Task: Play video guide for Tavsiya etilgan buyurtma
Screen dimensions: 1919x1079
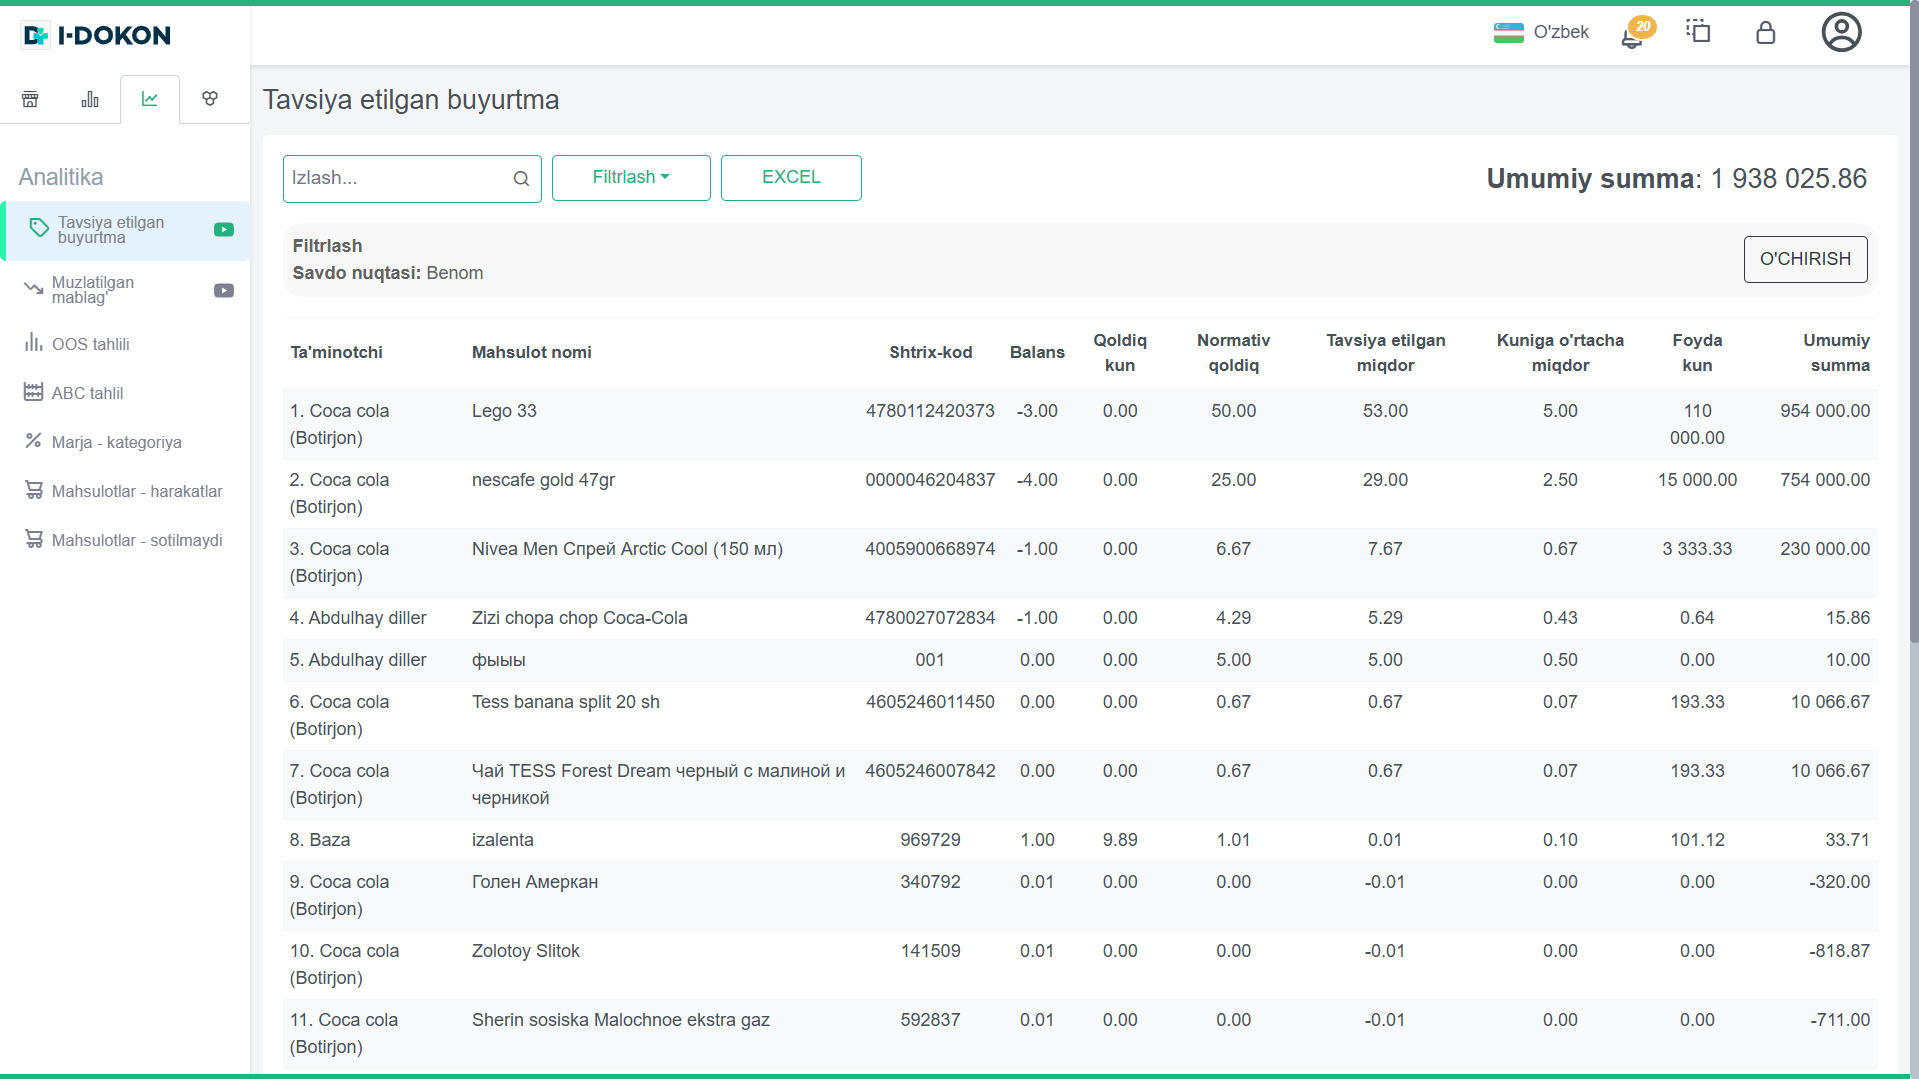Action: coord(224,230)
